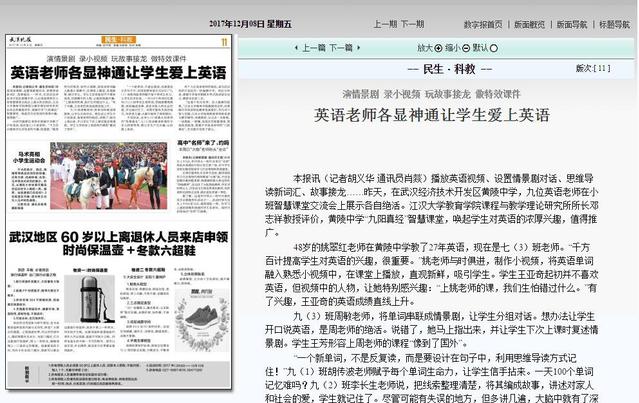Click the 默认 circle icon
Image resolution: width=639 pixels, height=403 pixels.
click(x=494, y=48)
